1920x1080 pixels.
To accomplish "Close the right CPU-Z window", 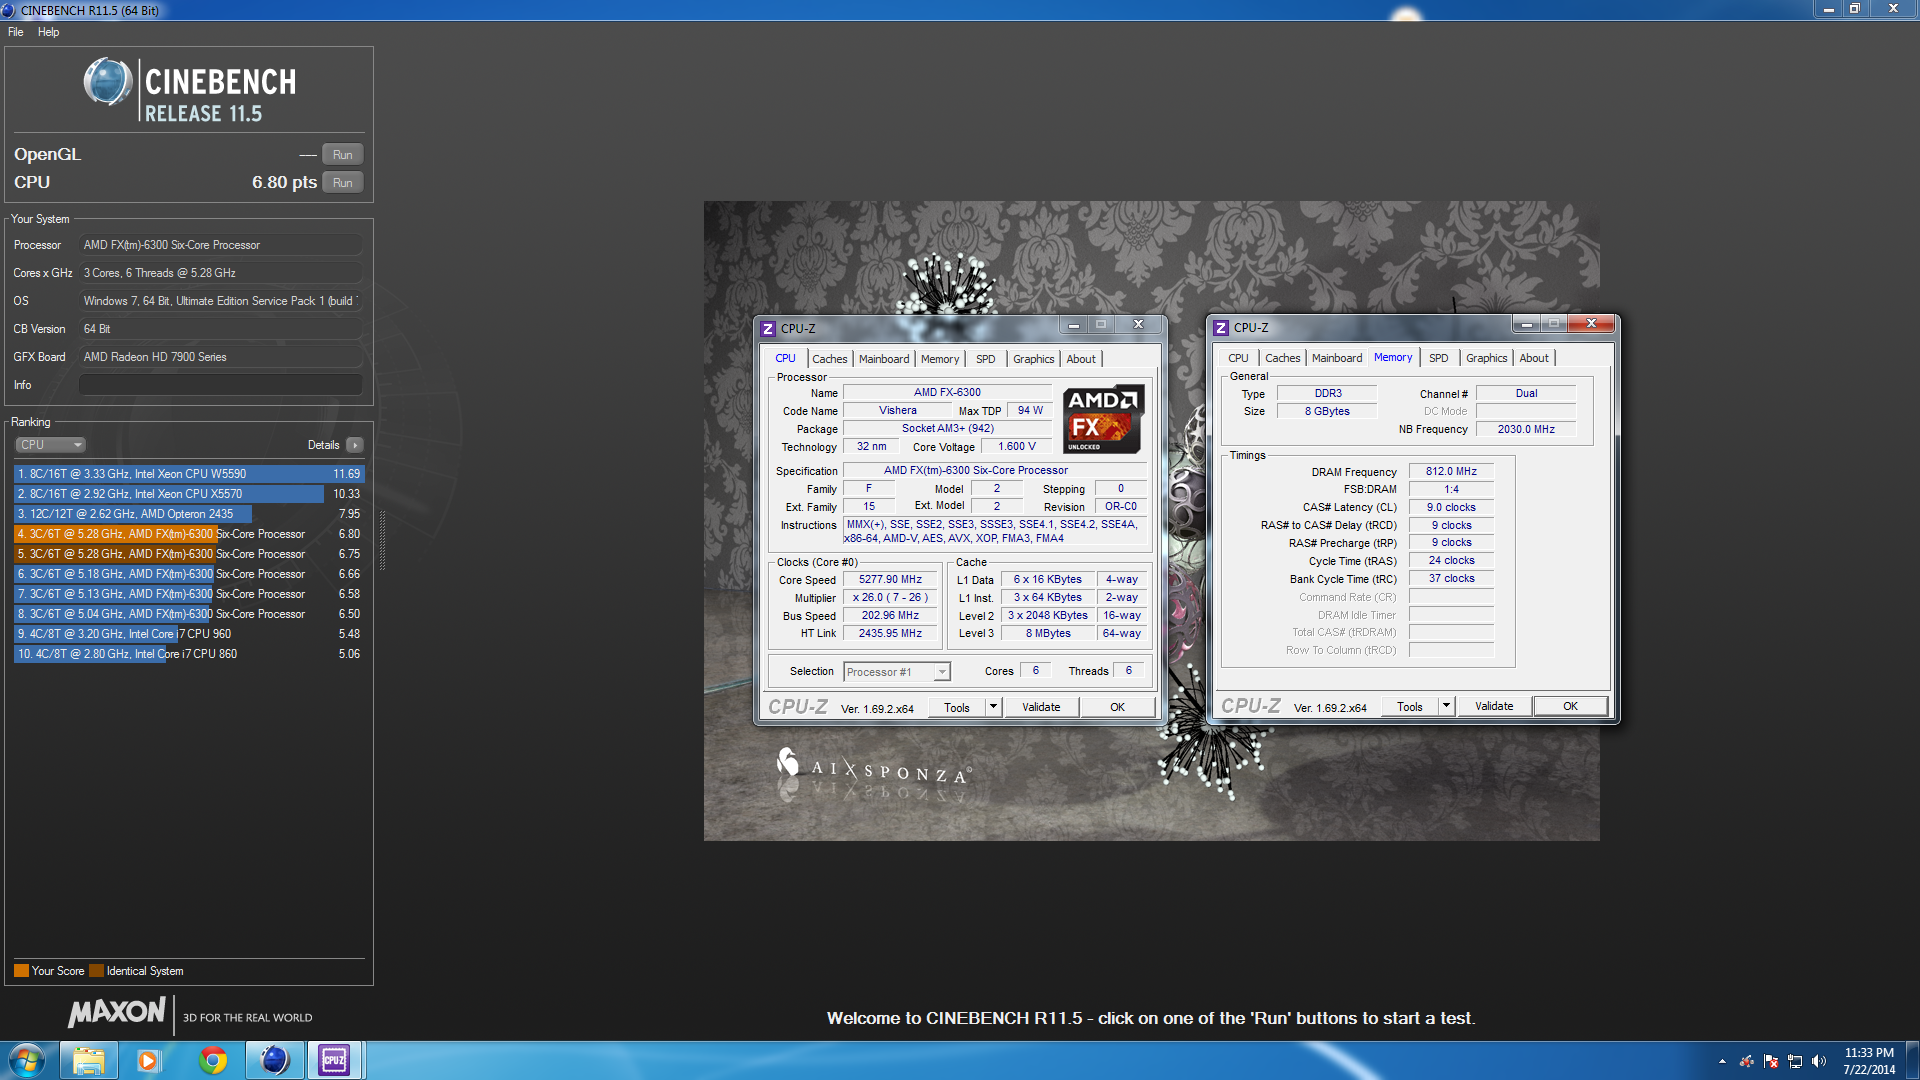I will tap(1590, 323).
